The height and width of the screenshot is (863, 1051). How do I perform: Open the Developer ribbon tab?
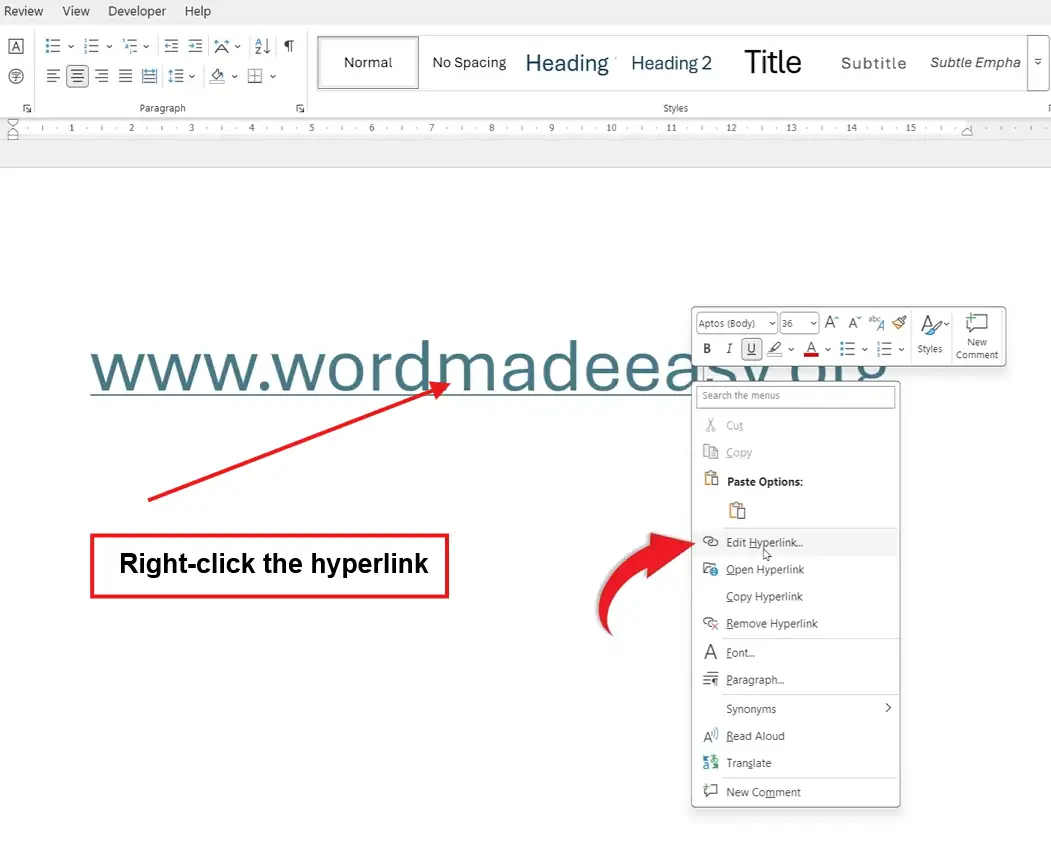click(x=137, y=11)
